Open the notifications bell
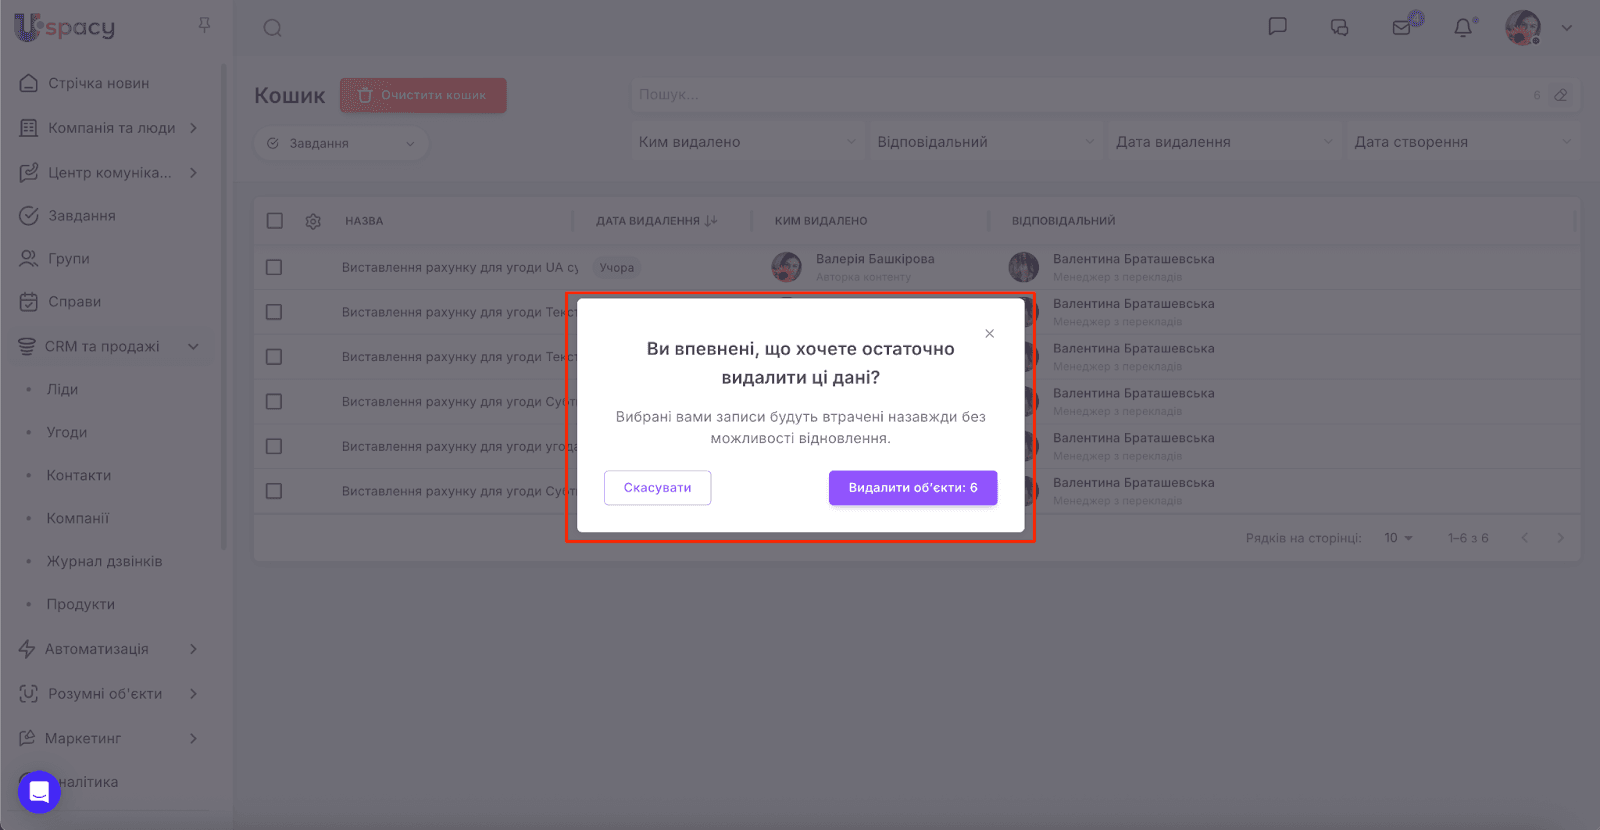 coord(1463,27)
